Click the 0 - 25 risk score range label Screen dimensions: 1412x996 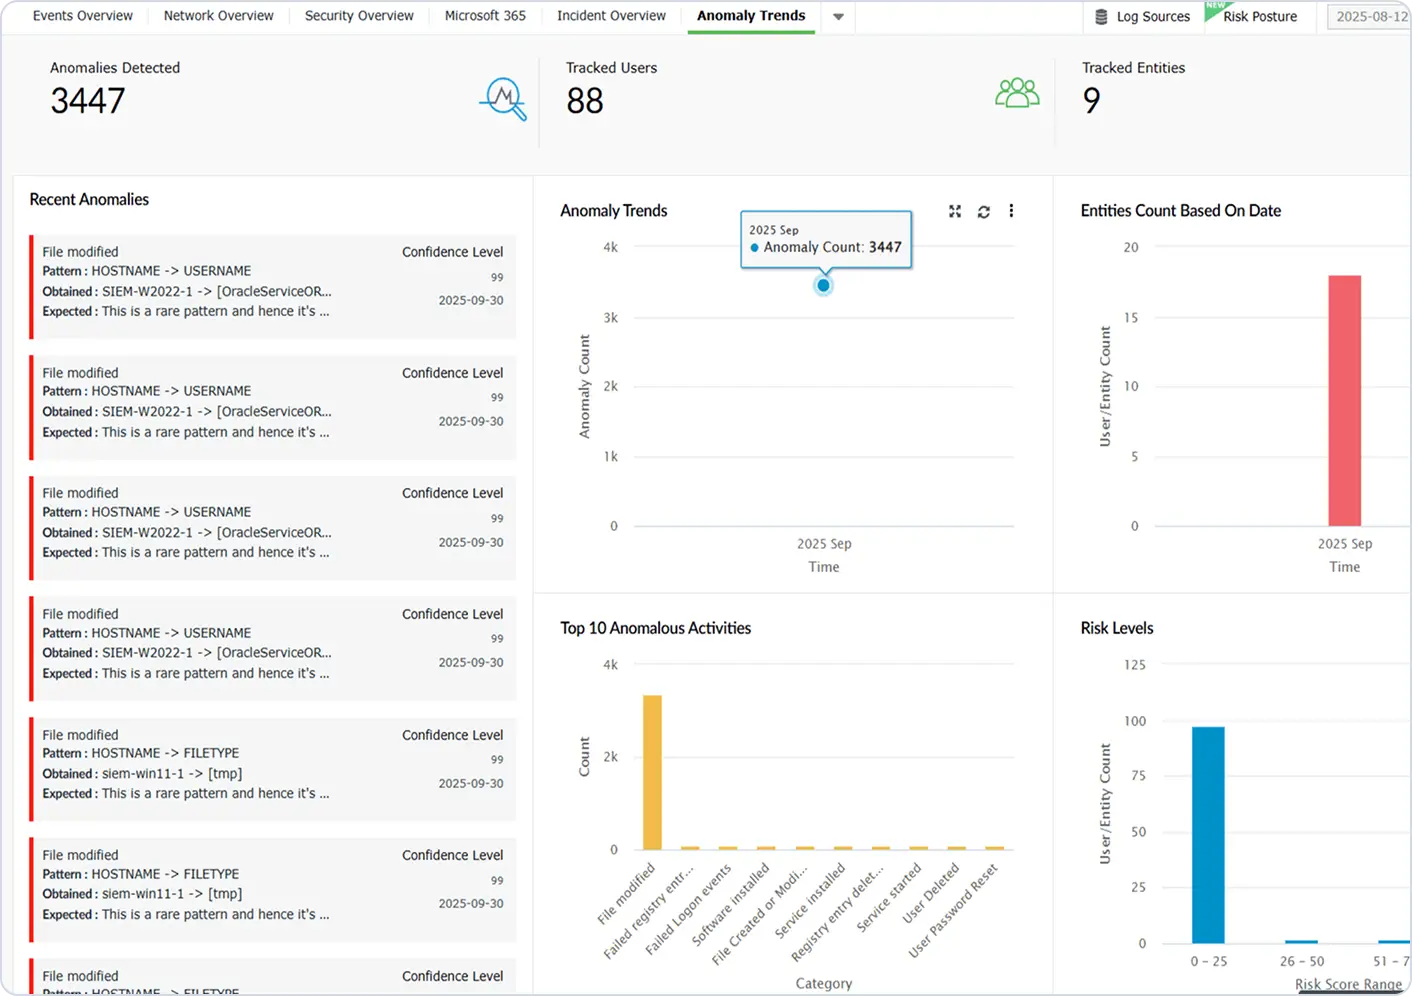click(x=1208, y=962)
